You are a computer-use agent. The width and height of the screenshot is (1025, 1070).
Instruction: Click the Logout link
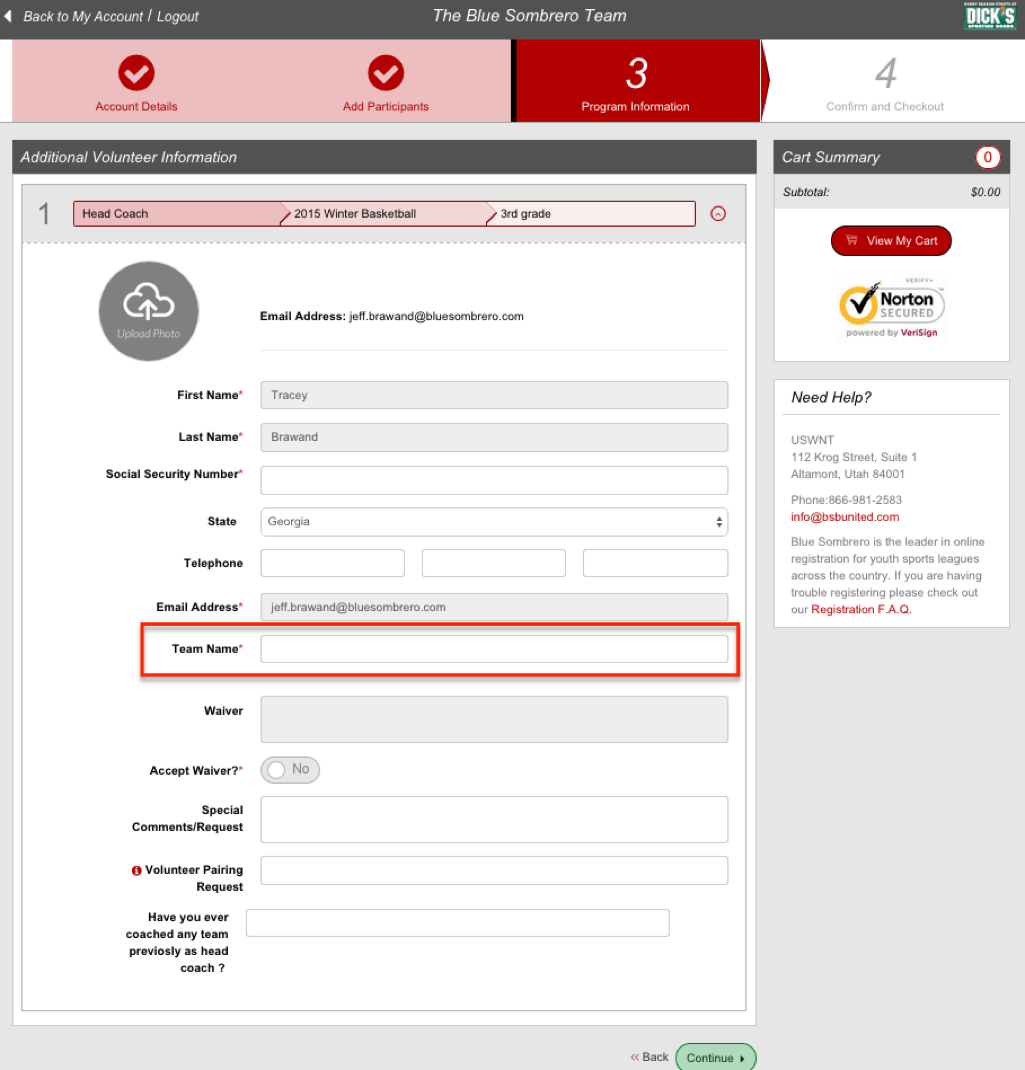pos(178,17)
